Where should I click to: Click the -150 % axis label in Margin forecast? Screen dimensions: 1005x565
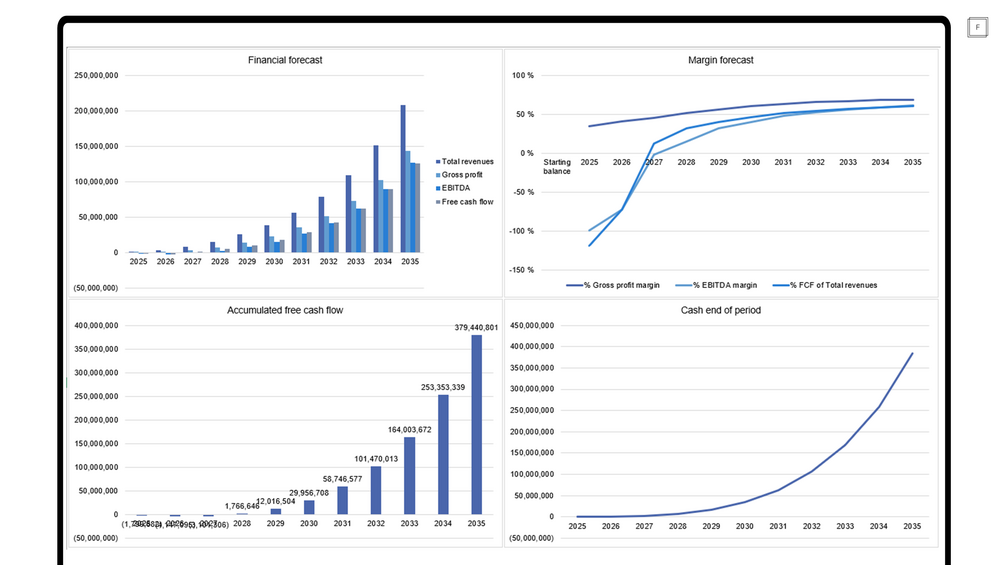coord(521,270)
